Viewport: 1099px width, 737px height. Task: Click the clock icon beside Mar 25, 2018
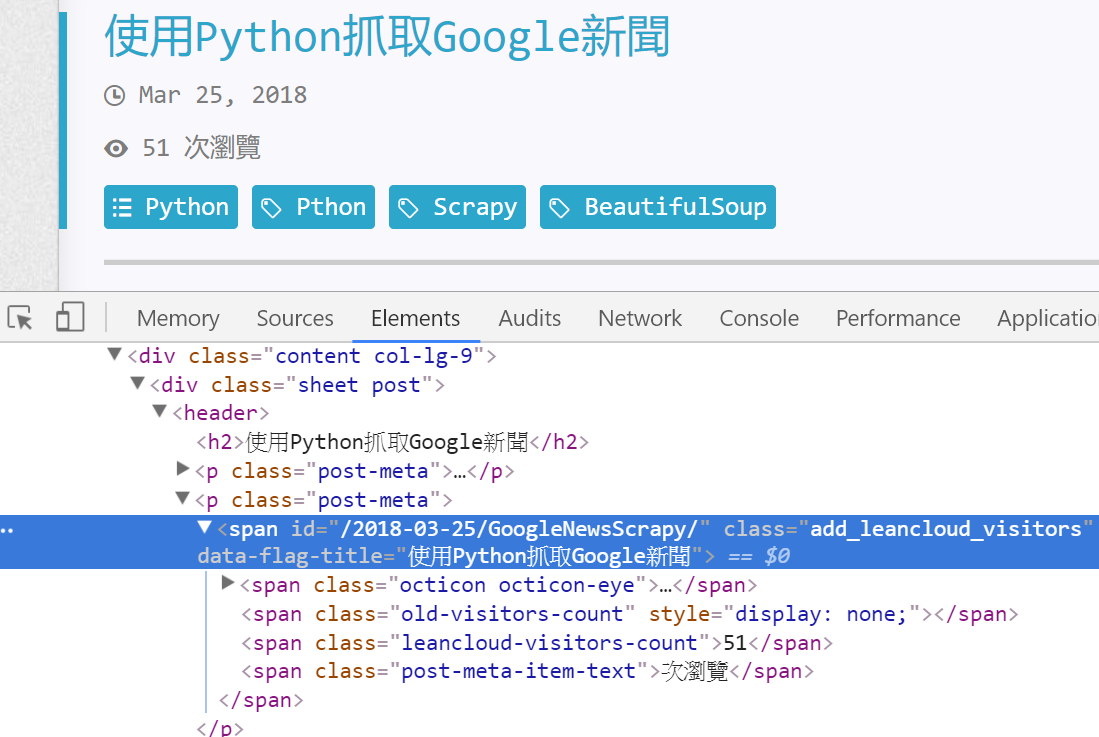click(114, 95)
